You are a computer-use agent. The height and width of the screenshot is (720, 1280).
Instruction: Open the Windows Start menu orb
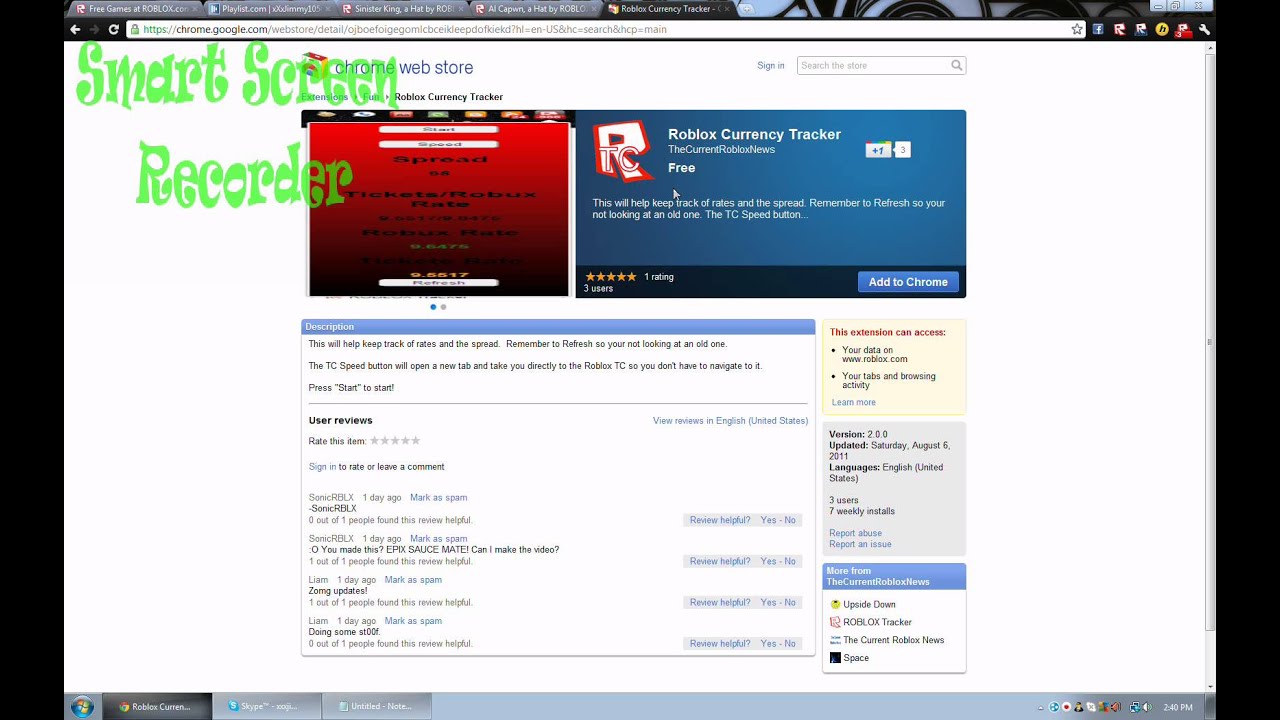click(82, 706)
